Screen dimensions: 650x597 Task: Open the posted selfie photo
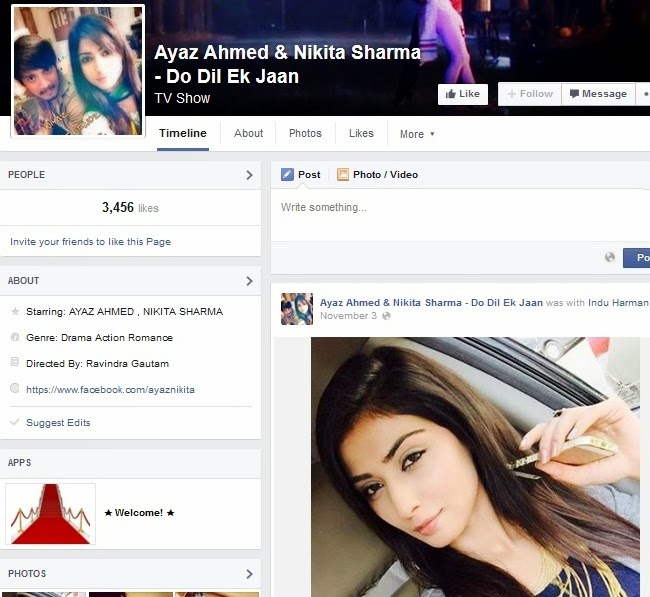pos(475,467)
